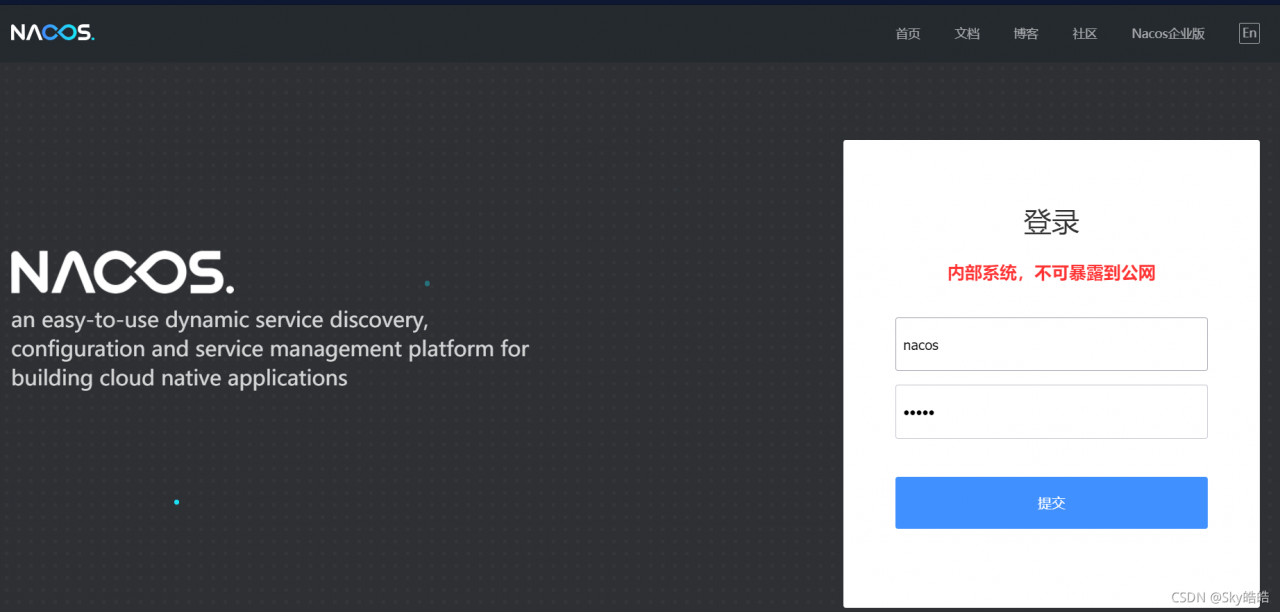Click the red 内部系统 warning text

[1051, 273]
